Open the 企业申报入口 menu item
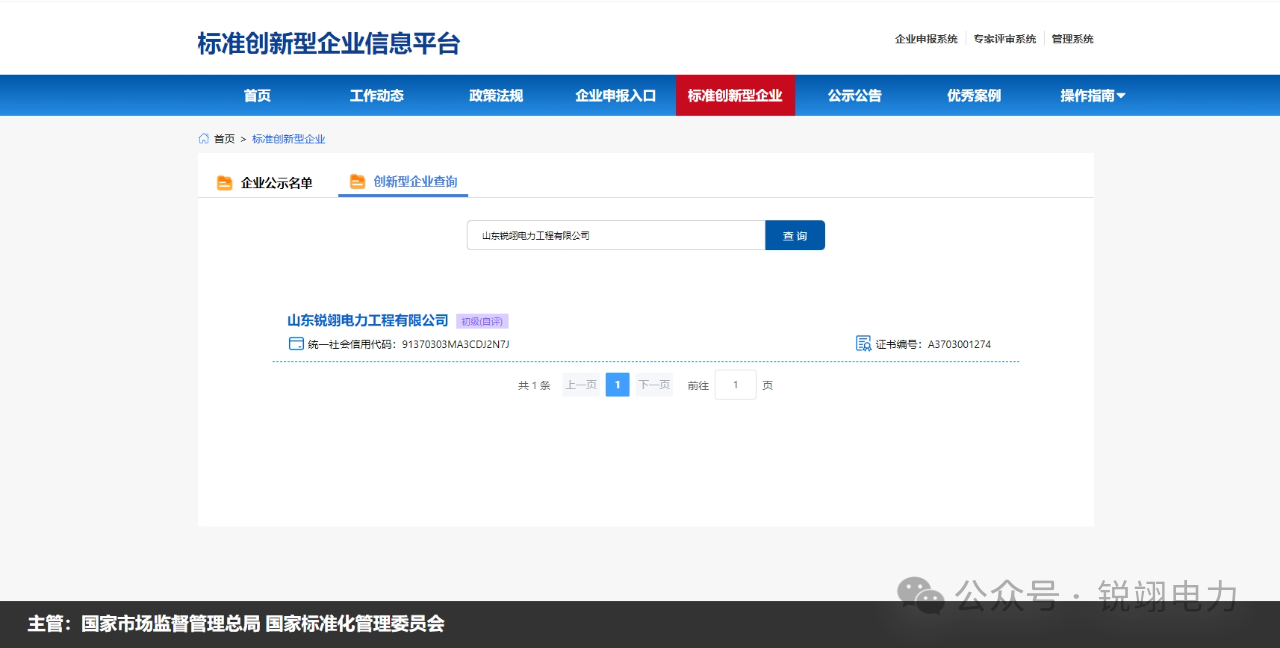The height and width of the screenshot is (648, 1280). click(616, 96)
